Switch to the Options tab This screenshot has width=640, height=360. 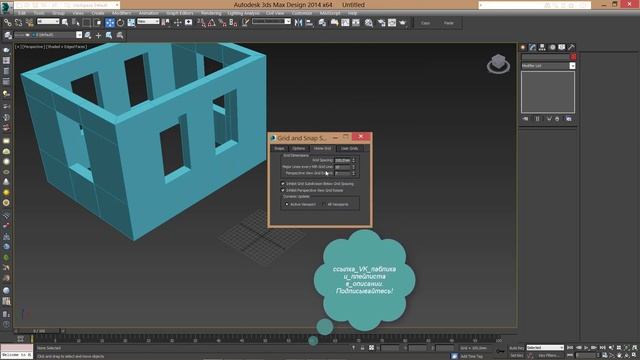click(298, 149)
